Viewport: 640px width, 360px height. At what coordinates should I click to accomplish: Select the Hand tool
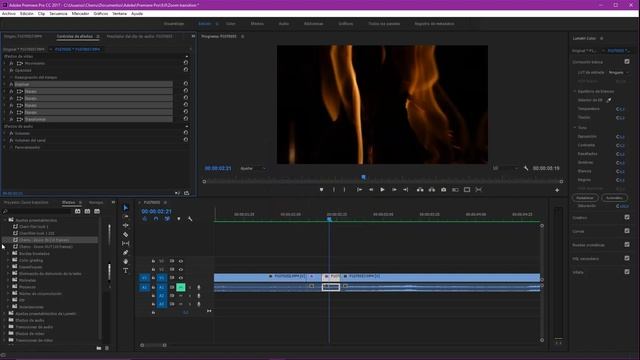pyautogui.click(x=126, y=261)
